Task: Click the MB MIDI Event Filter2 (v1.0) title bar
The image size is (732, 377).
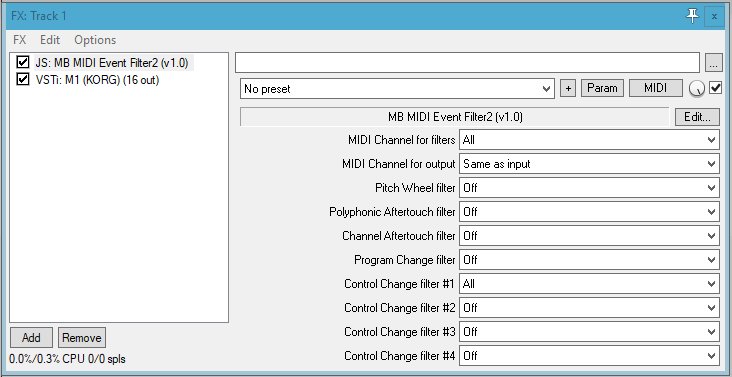Action: 455,117
